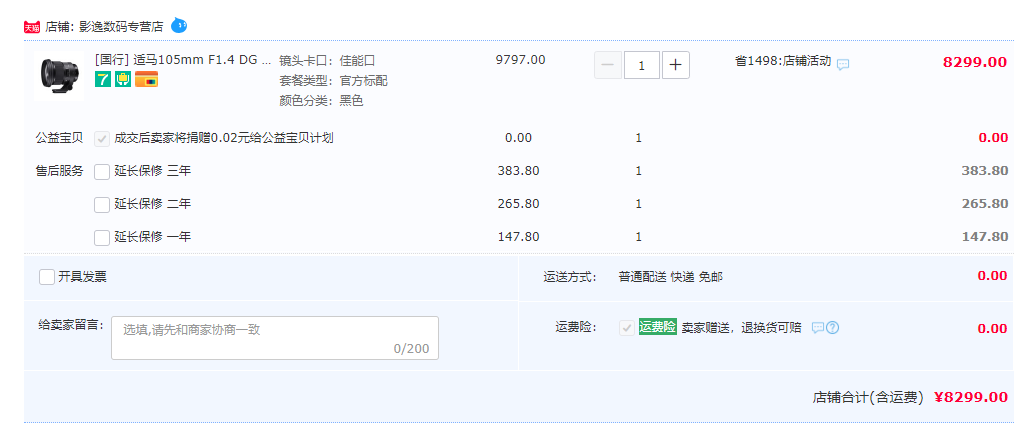Open the Wangwang chat icon beside the shop name
Viewport: 1035px width, 423px height.
point(179,26)
